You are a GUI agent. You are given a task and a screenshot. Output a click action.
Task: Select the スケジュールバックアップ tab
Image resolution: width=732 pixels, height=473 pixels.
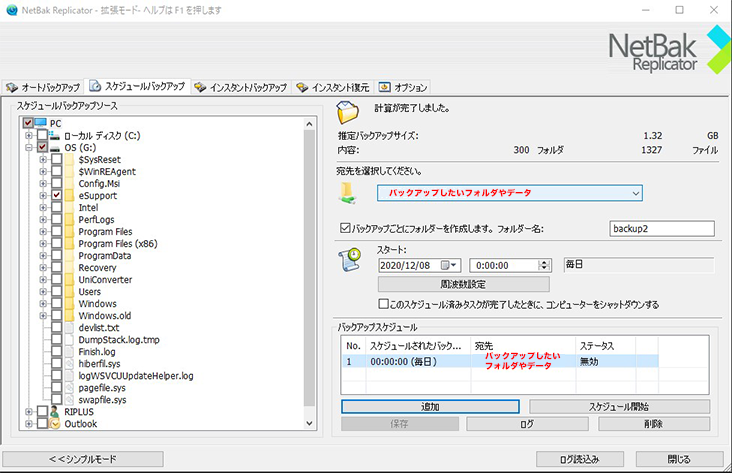(138, 86)
